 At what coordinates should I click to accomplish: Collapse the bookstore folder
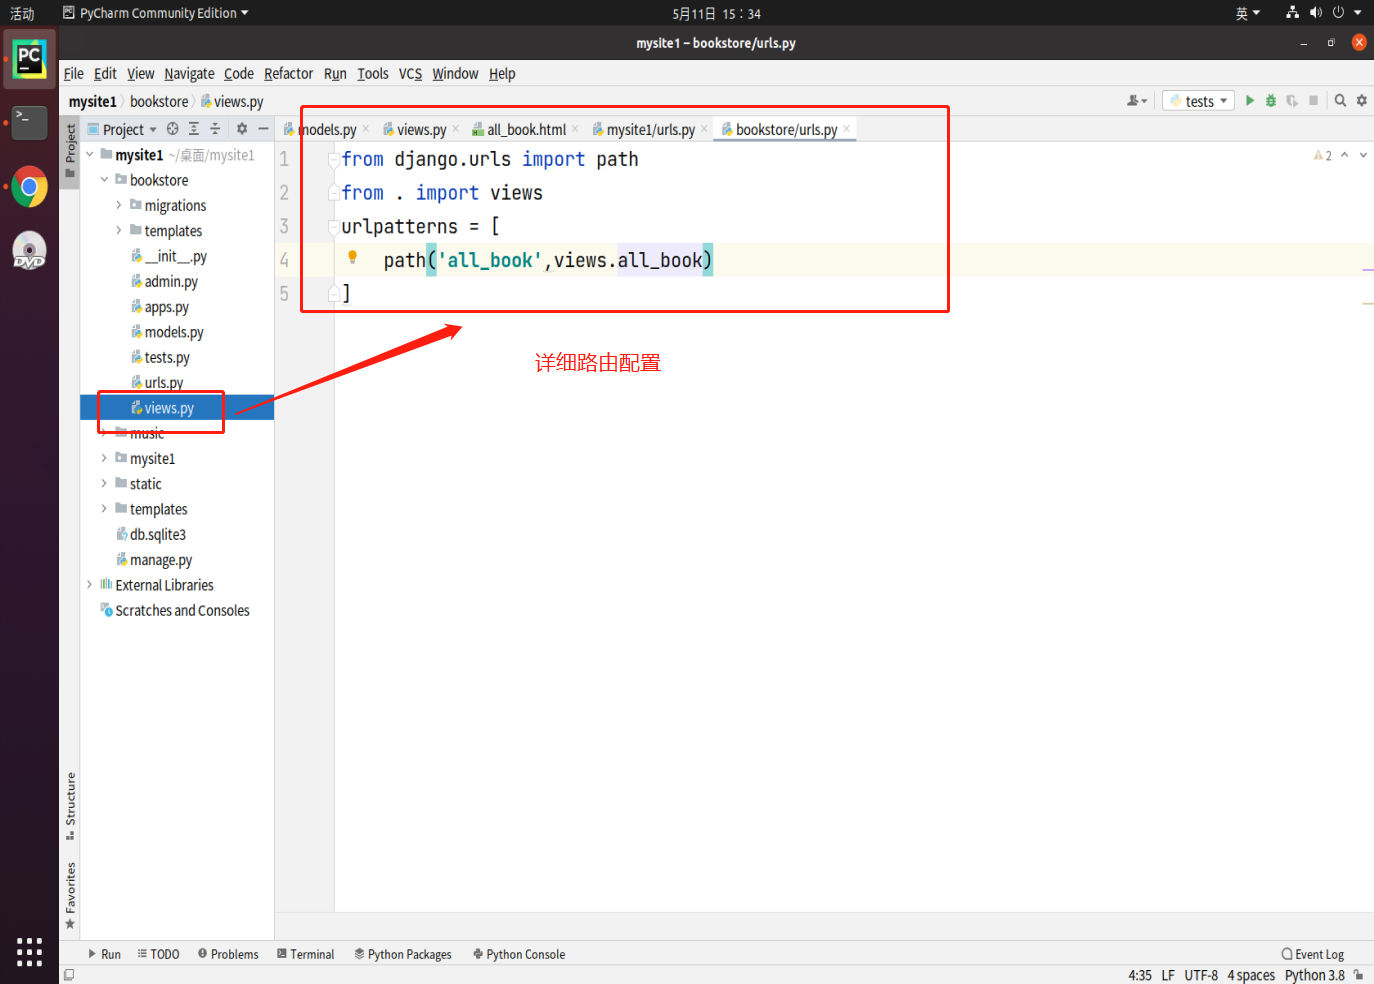click(x=104, y=180)
